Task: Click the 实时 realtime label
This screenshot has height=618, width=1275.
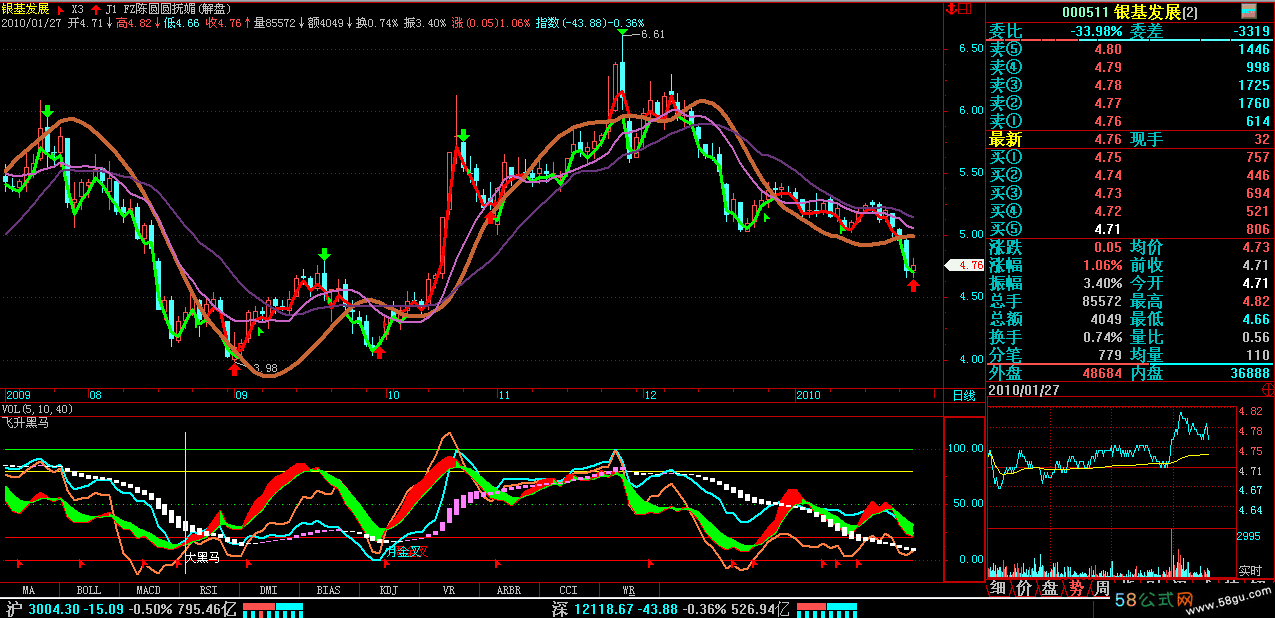Action: [1251, 572]
